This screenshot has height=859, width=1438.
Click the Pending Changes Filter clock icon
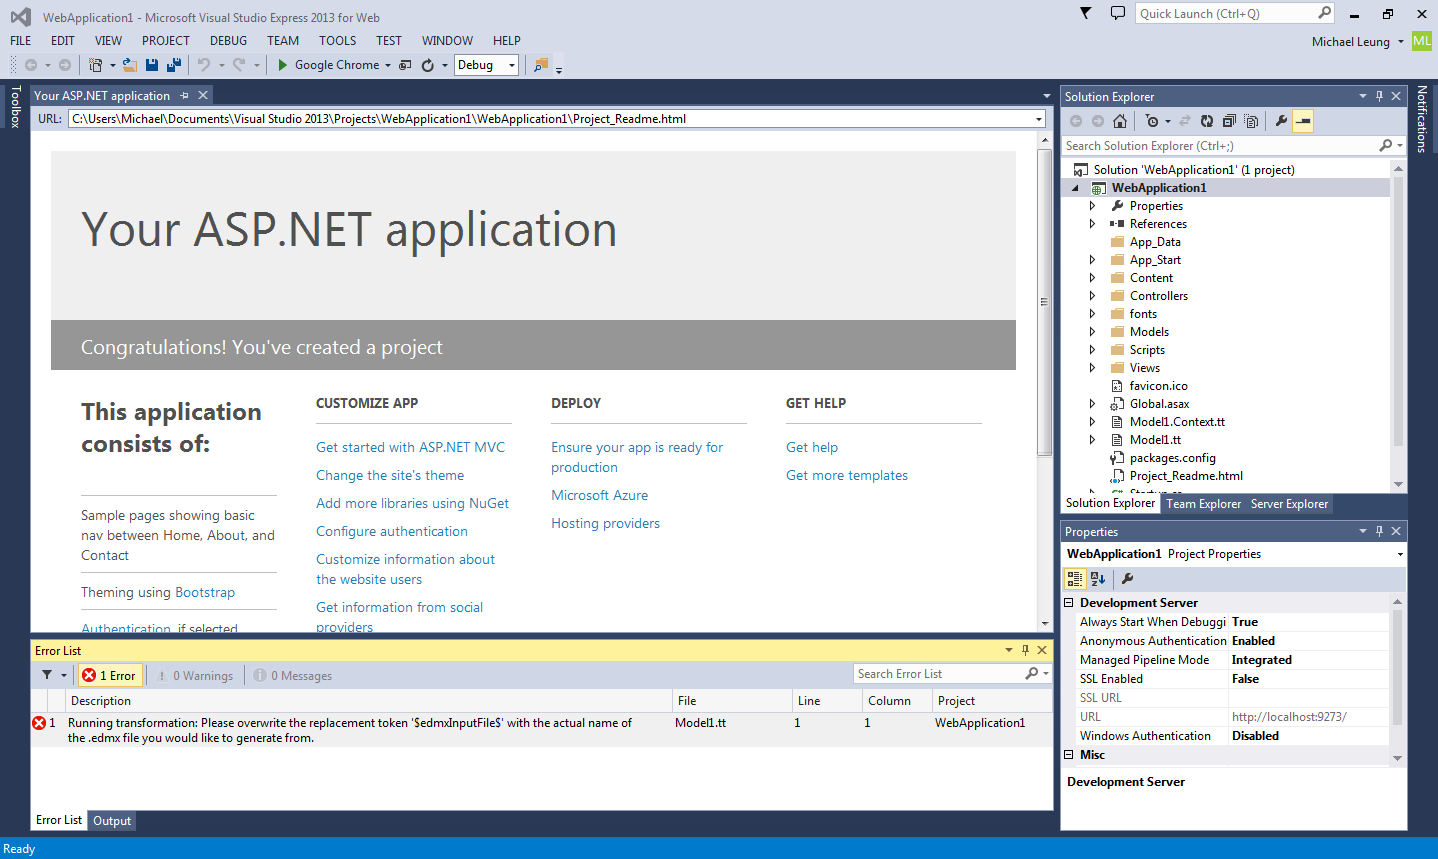1152,121
